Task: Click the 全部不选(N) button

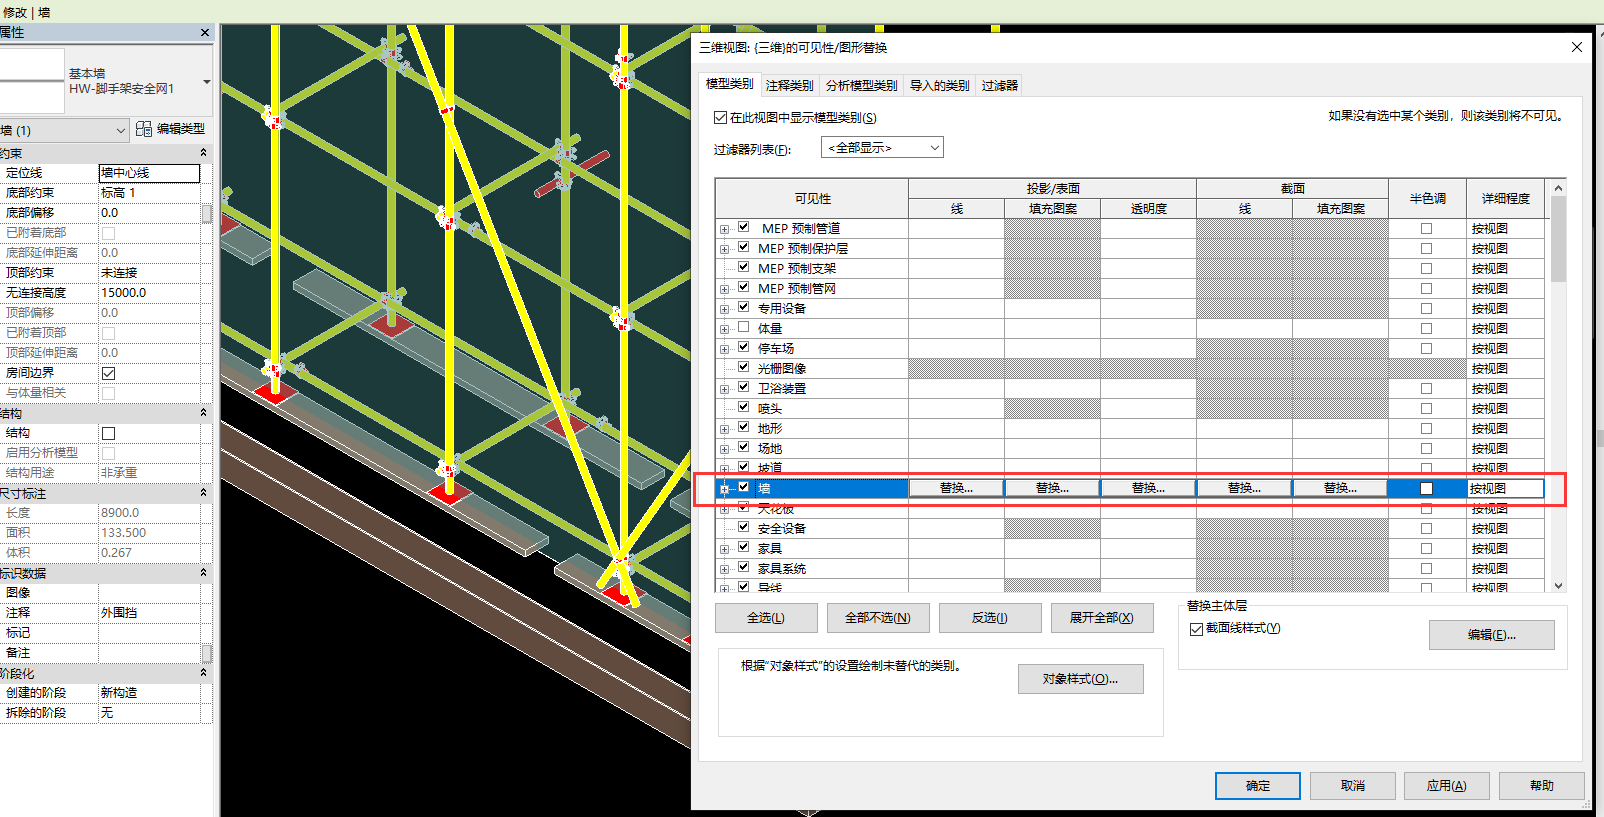Action: 878,618
